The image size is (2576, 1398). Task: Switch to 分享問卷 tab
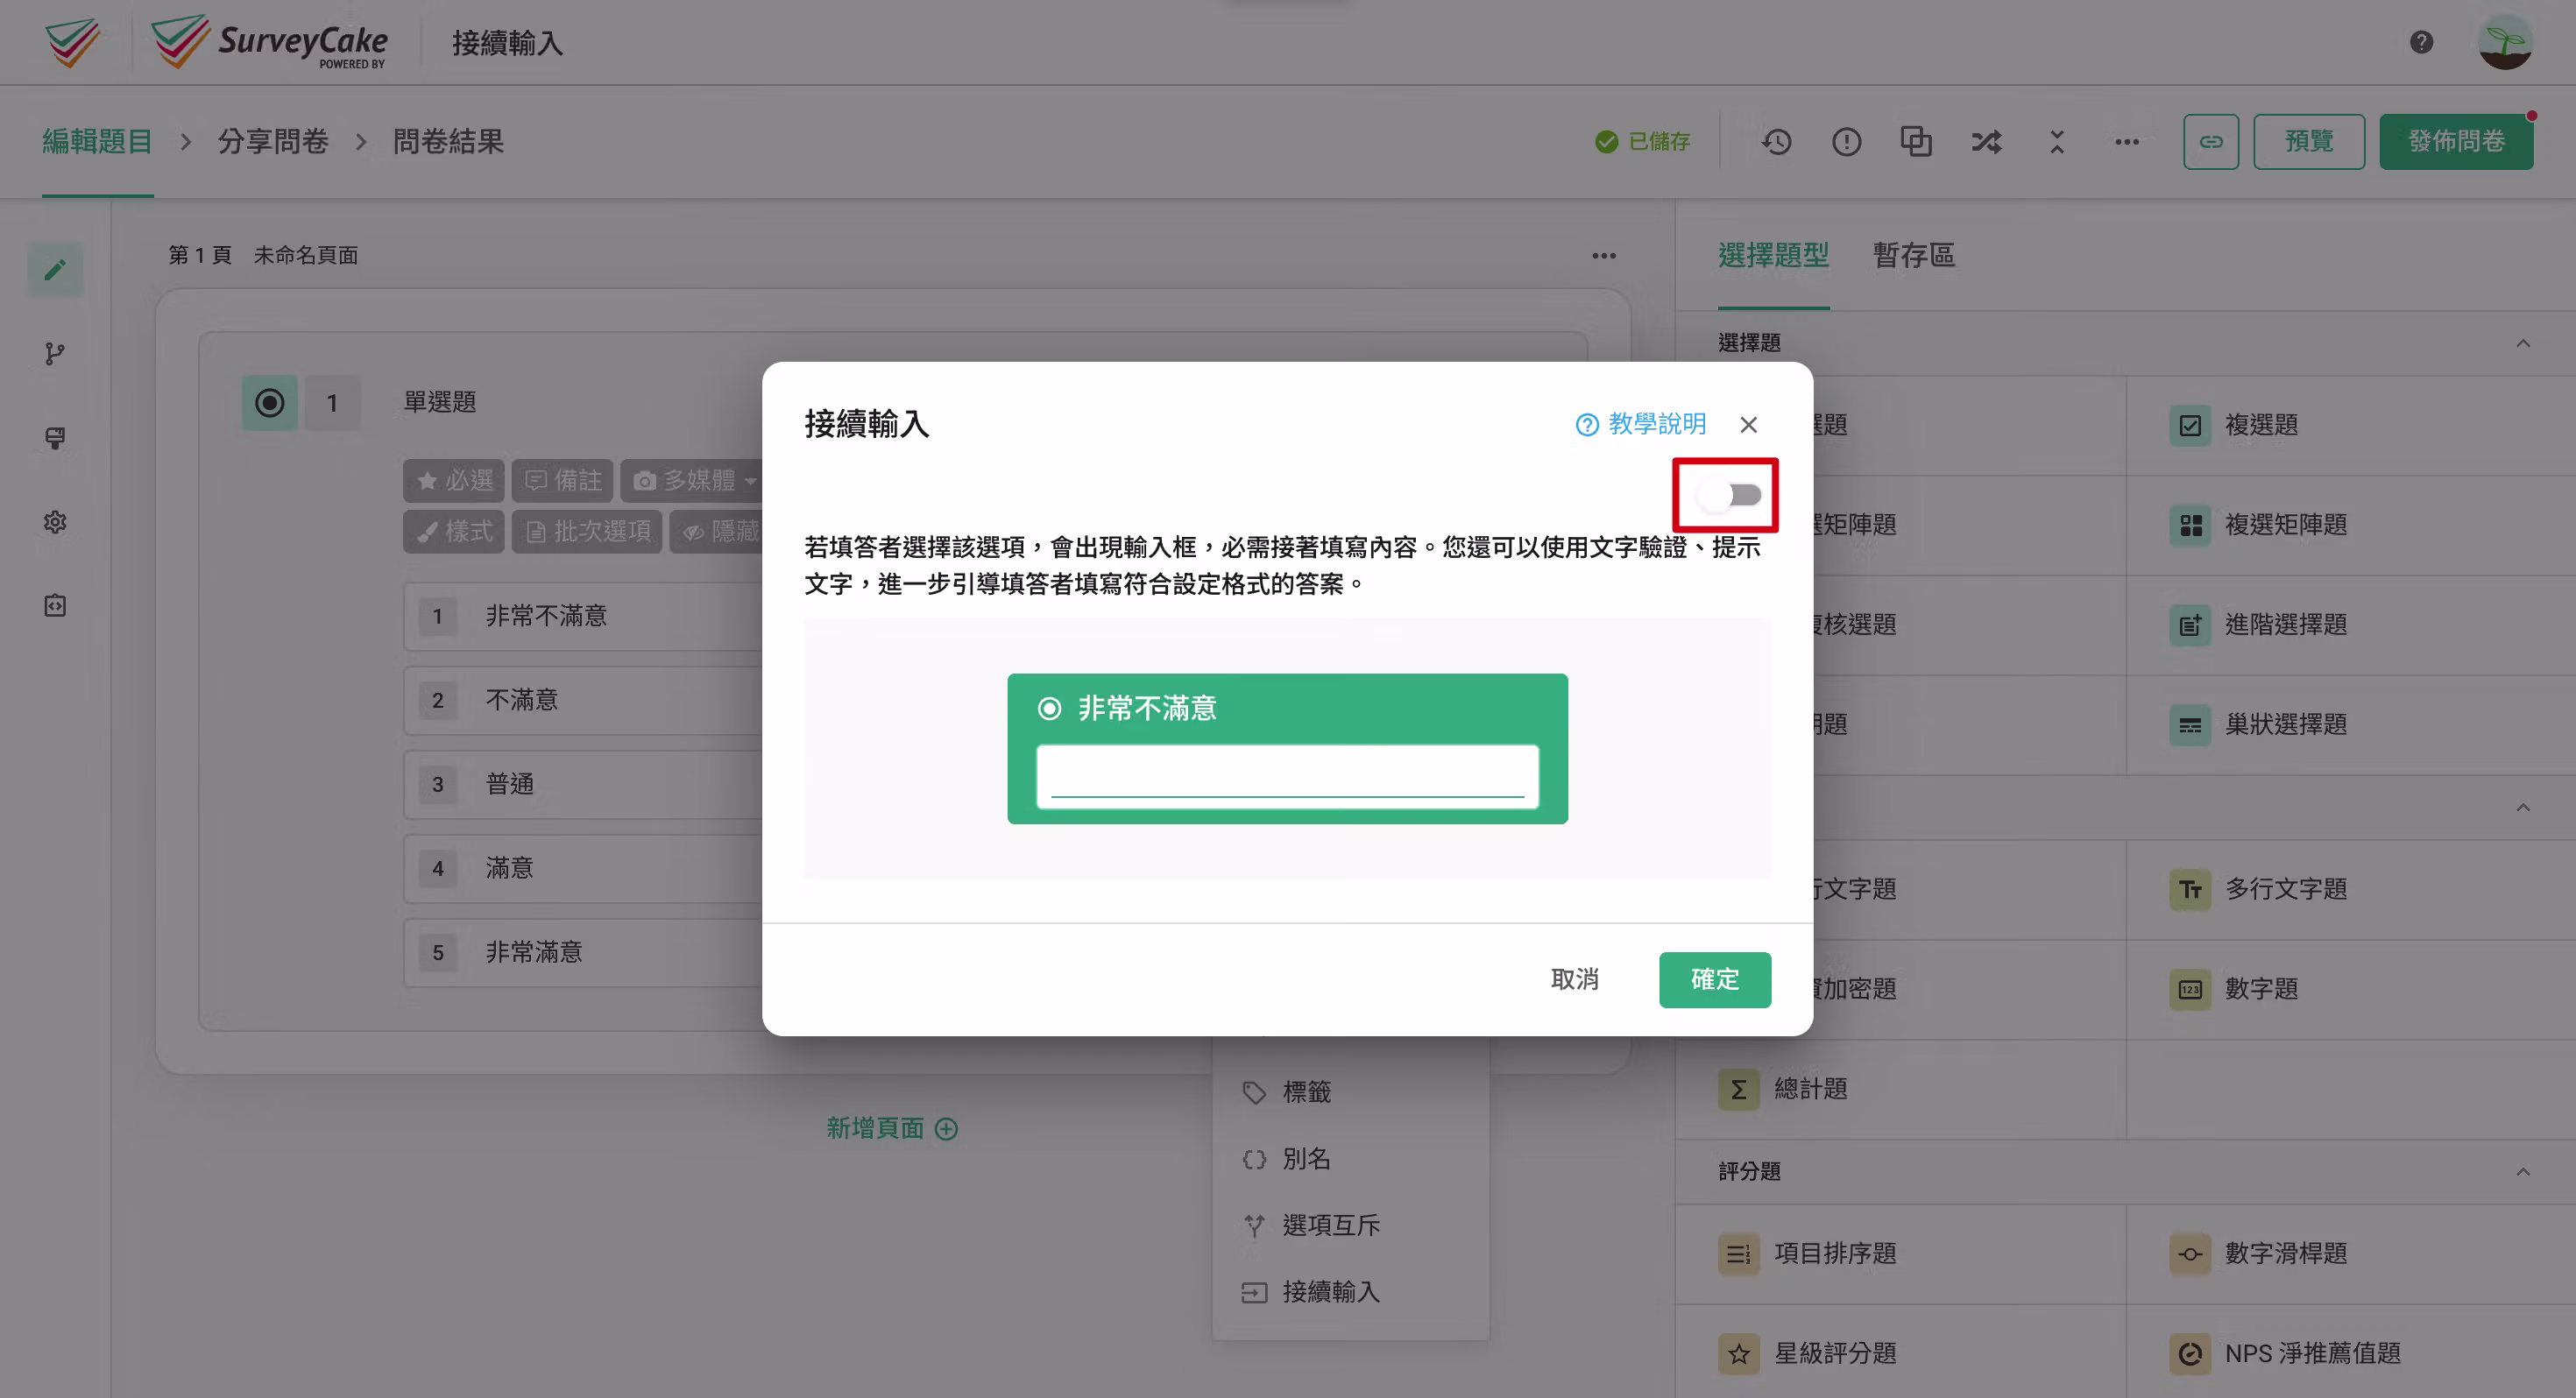273,141
